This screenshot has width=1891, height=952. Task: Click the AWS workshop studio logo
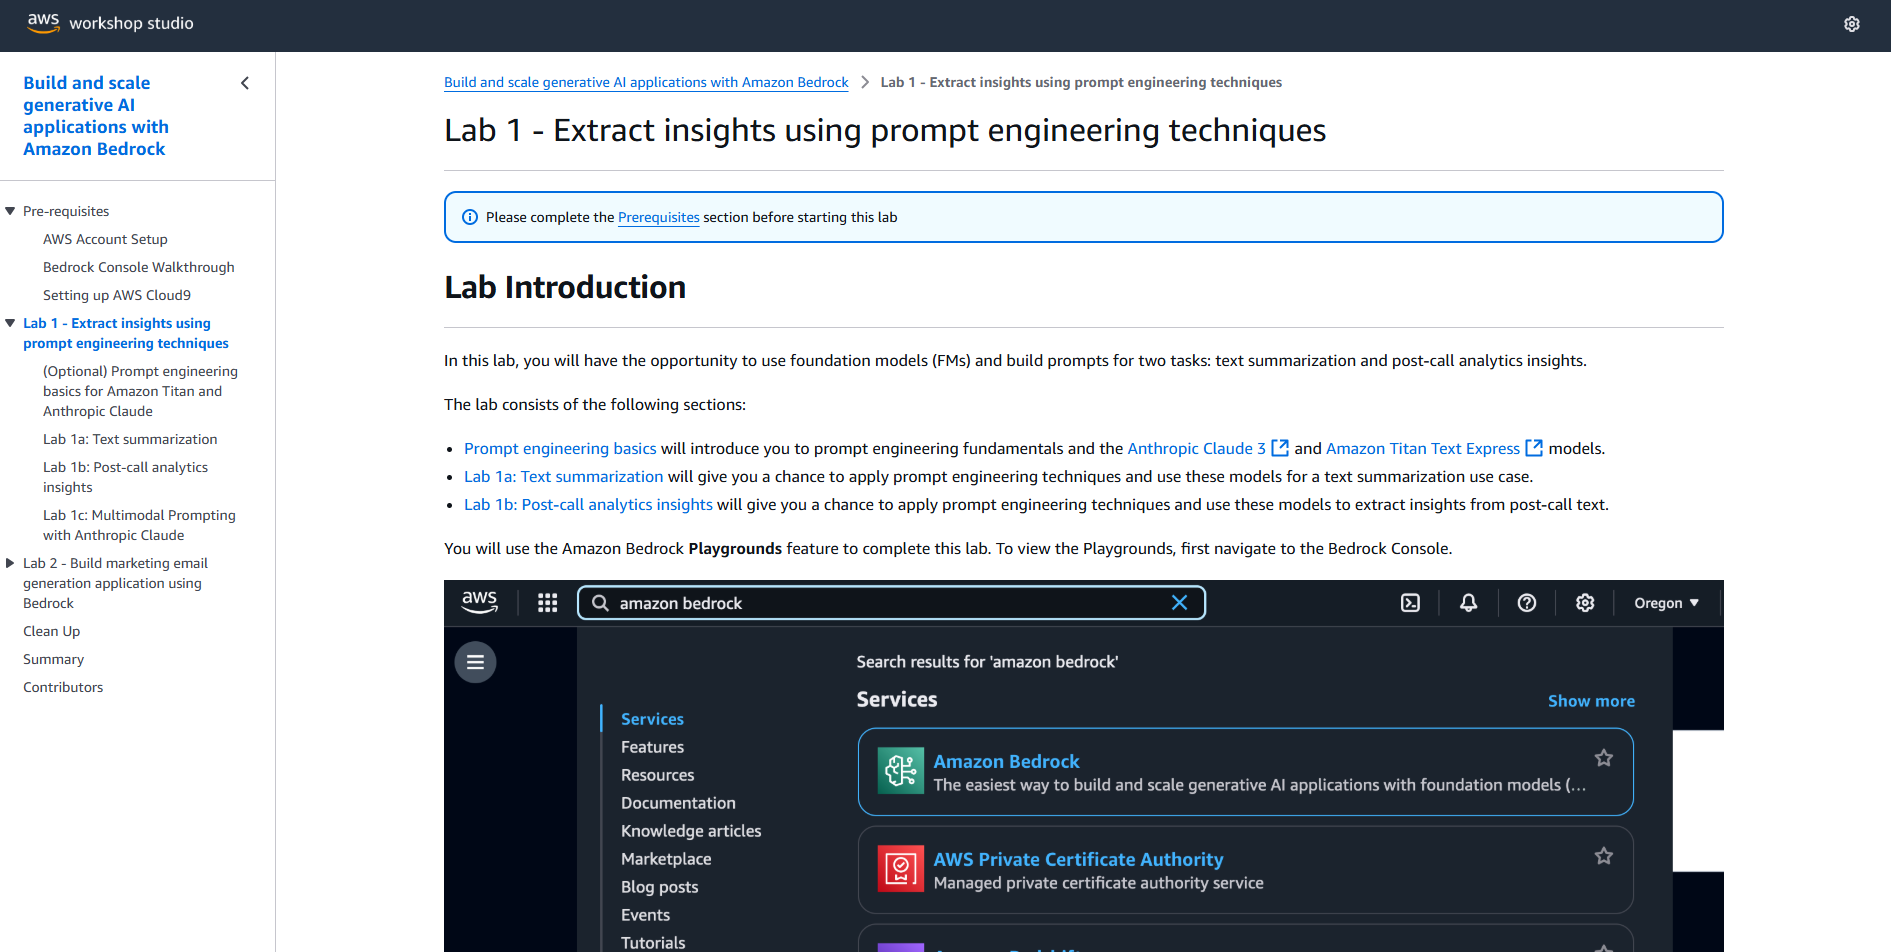pos(110,23)
